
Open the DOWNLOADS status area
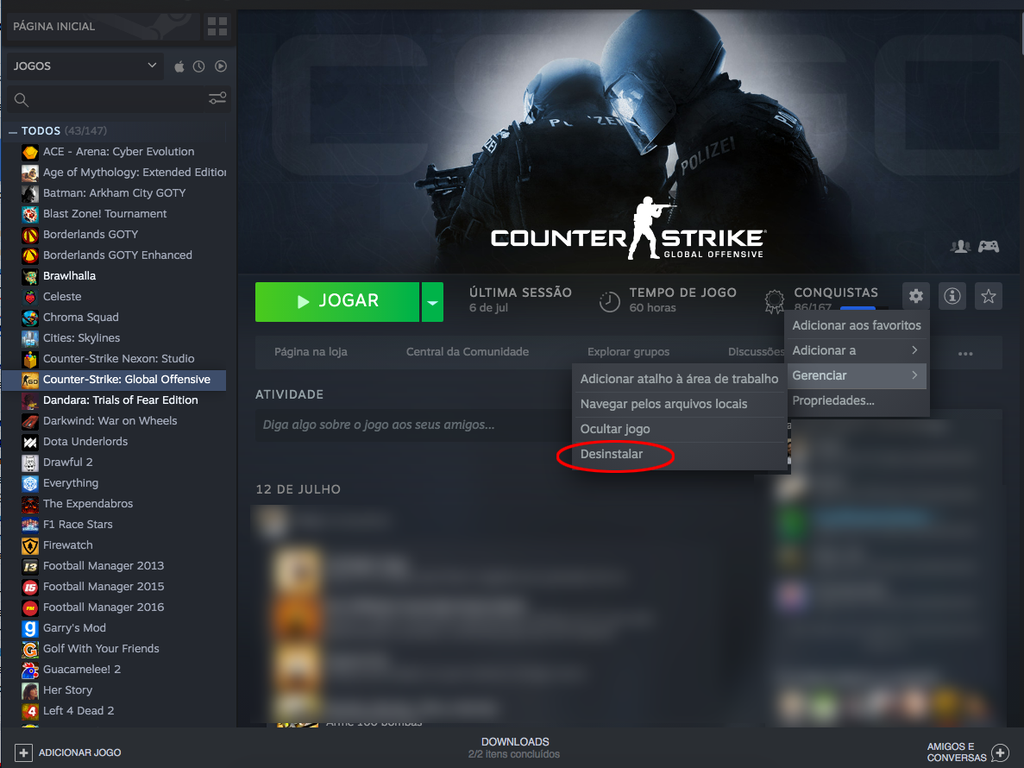515,748
